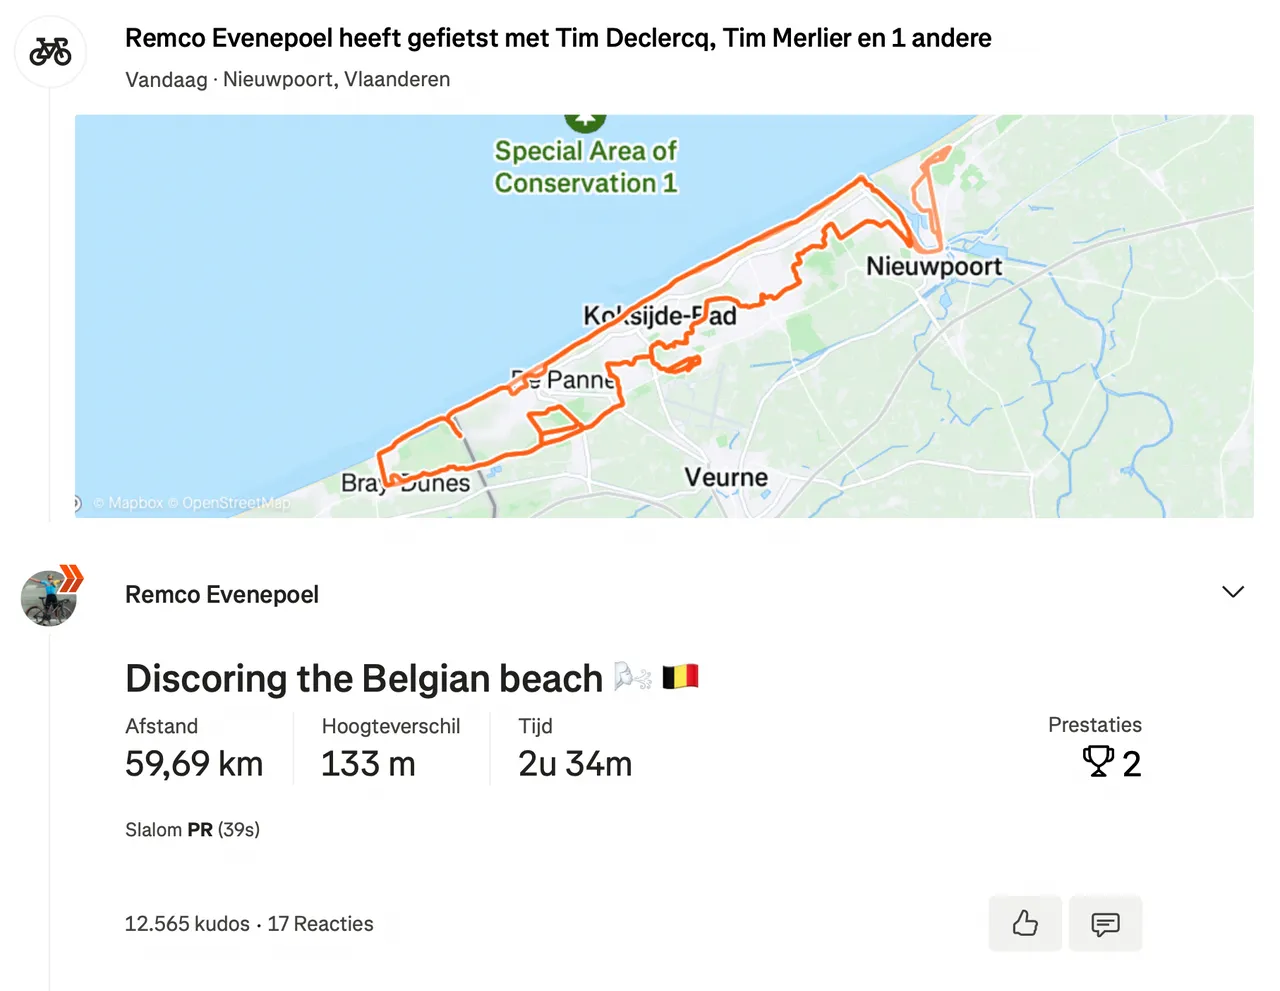Open 'Discoring the Belgian beach' activity
Screen dimensions: 1280x991
(364, 678)
